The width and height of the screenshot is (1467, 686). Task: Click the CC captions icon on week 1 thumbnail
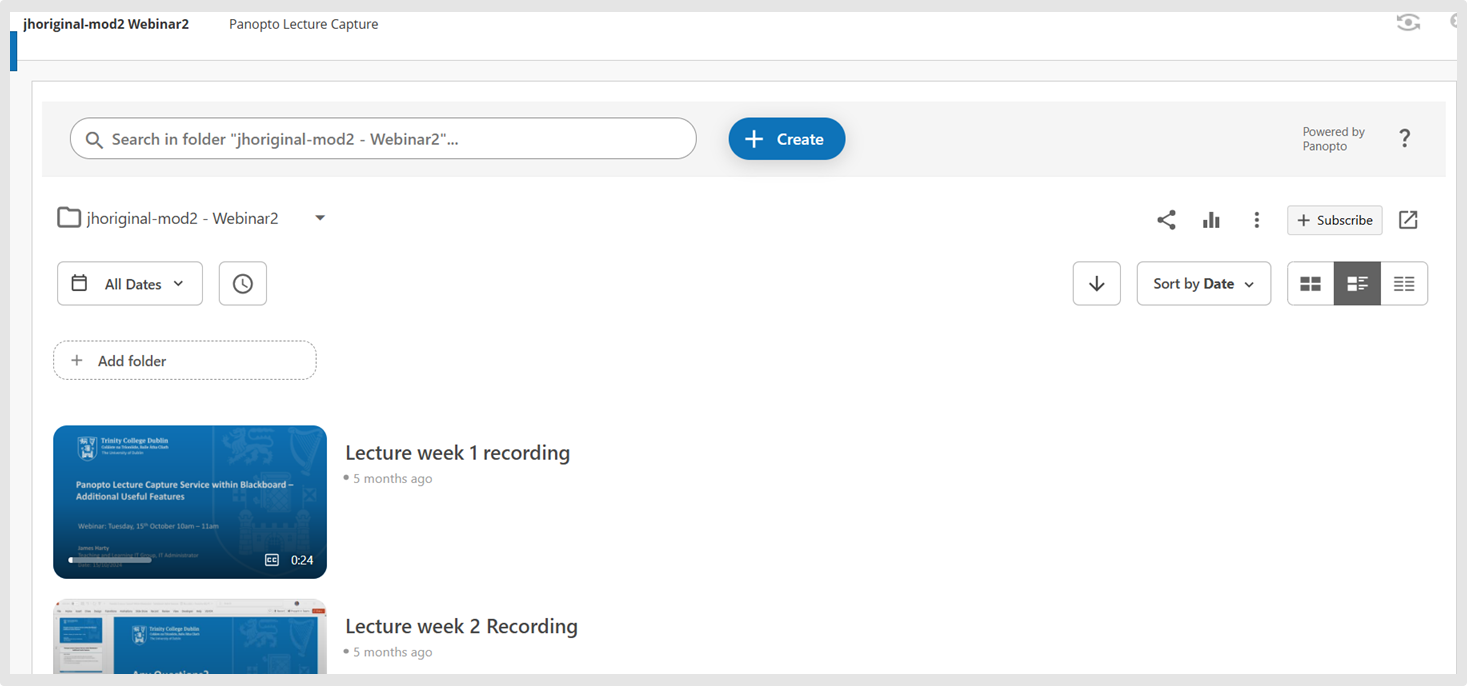click(x=272, y=560)
